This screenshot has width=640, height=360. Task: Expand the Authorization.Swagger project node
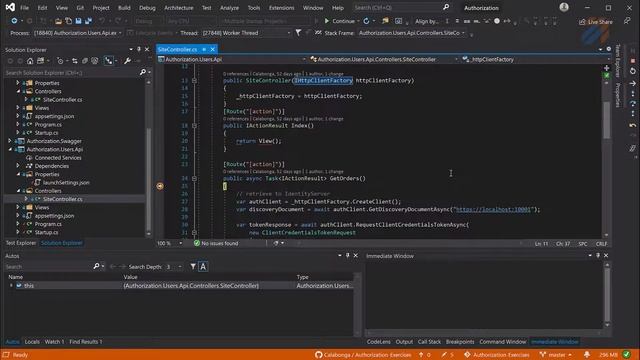(10, 141)
